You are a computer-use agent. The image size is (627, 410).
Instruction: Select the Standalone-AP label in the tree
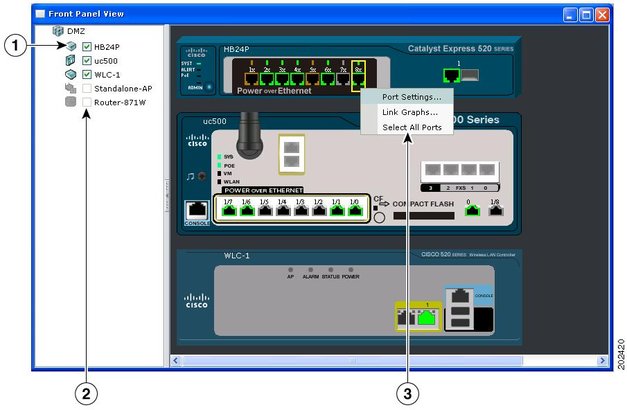[123, 88]
